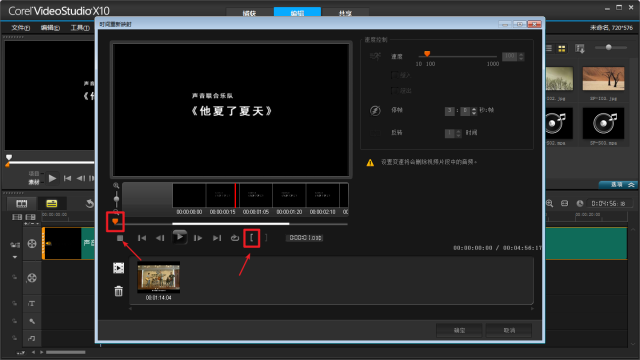Click the reverse times stepper

click(458, 133)
